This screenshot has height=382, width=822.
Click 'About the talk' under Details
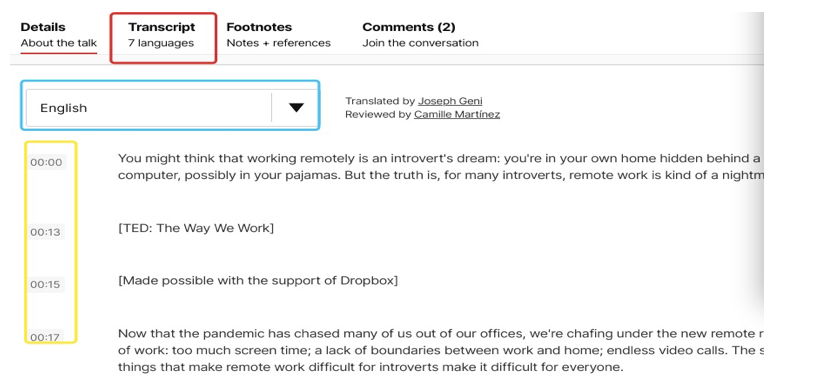(59, 43)
